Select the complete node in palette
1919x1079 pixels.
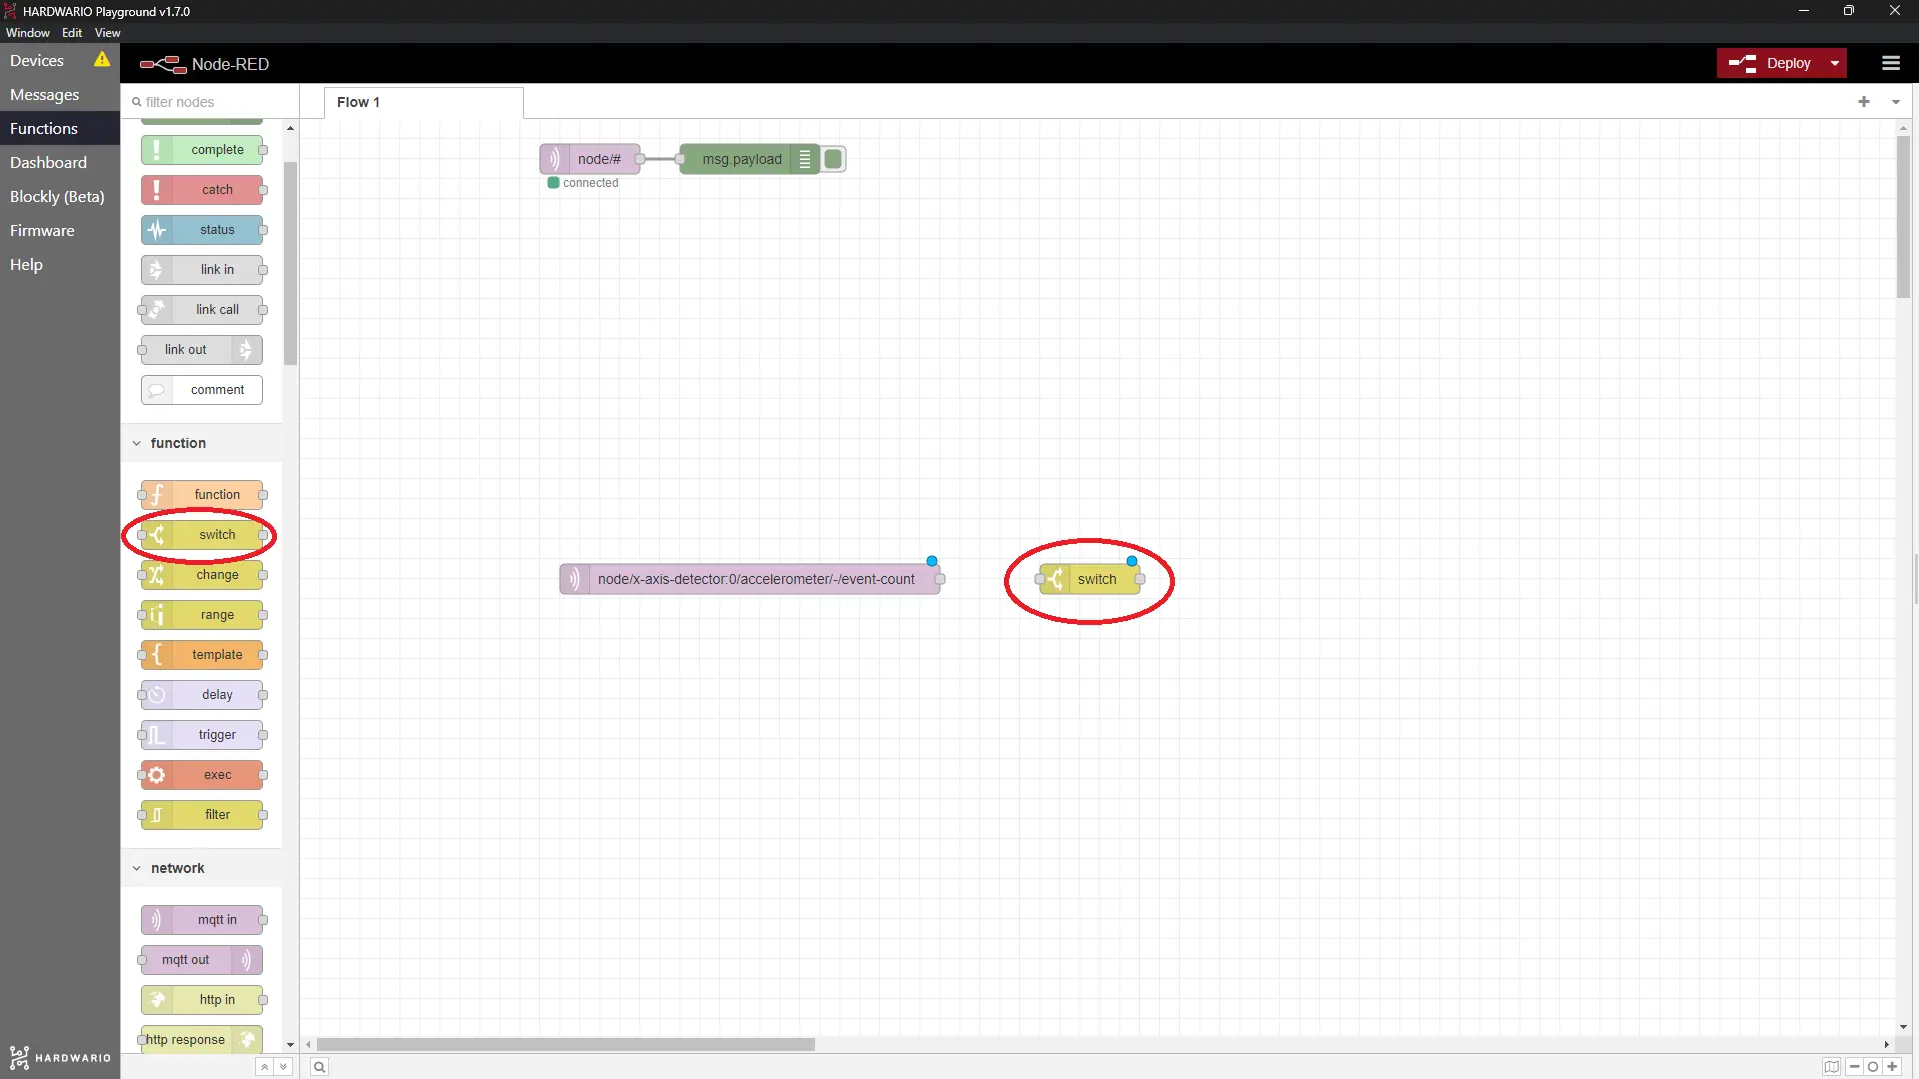tap(202, 150)
